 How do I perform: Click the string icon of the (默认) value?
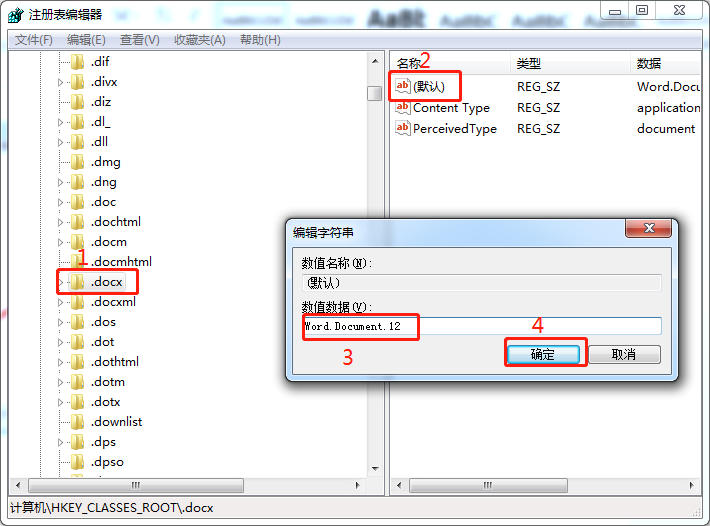pos(403,86)
